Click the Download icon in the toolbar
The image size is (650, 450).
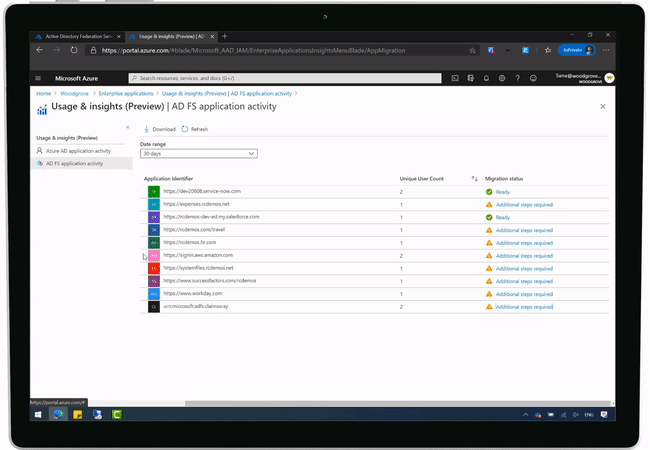tap(147, 129)
